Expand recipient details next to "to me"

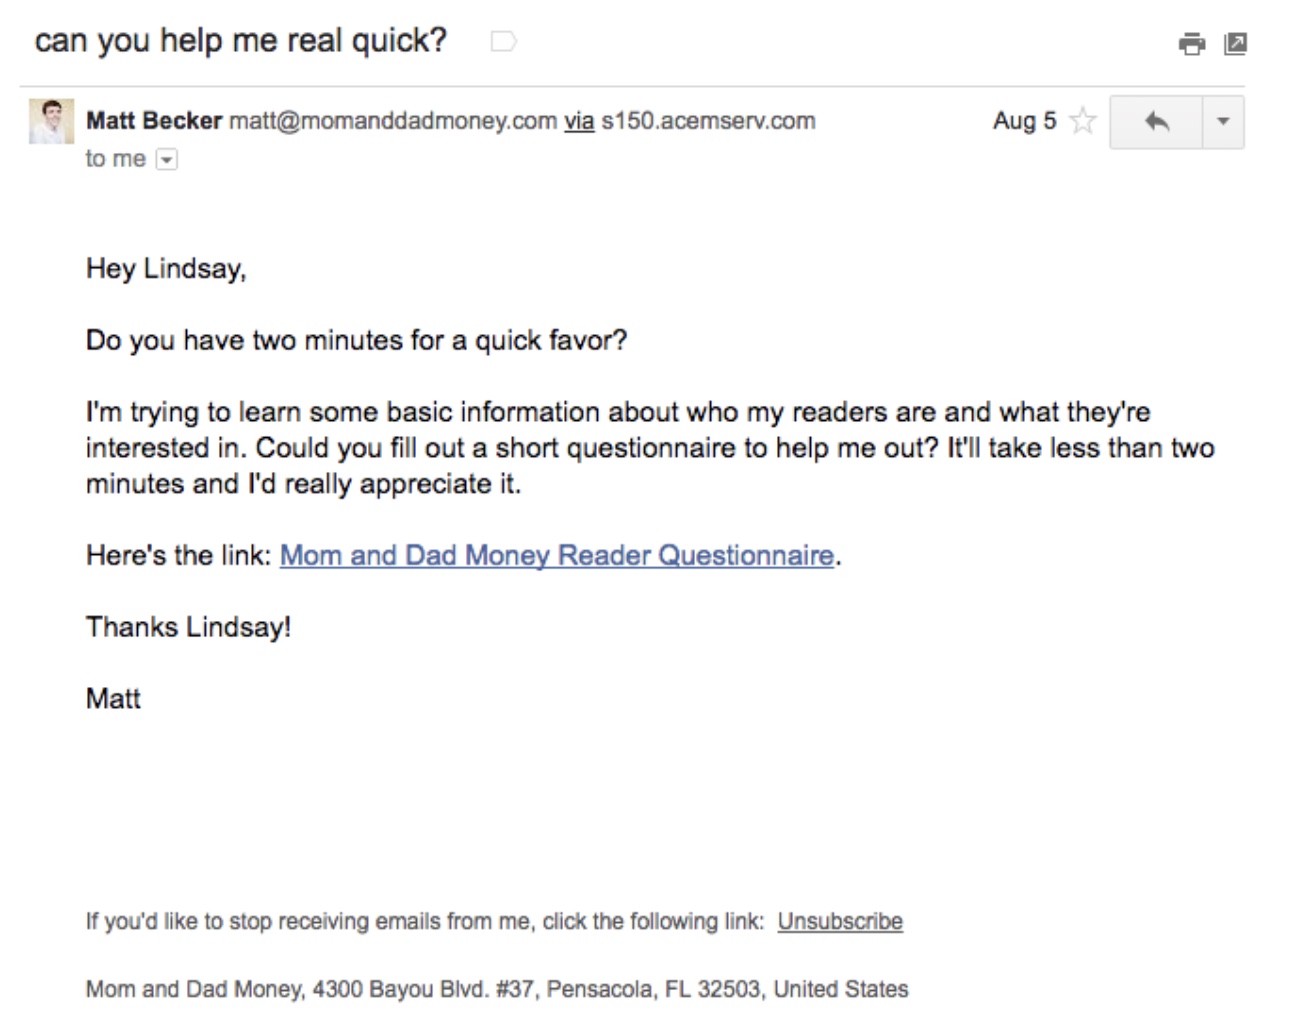coord(167,159)
